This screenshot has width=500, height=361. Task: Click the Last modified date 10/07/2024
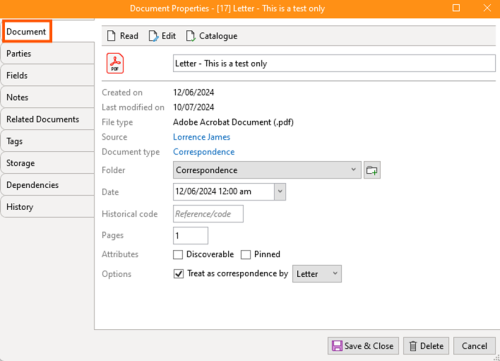coord(194,107)
